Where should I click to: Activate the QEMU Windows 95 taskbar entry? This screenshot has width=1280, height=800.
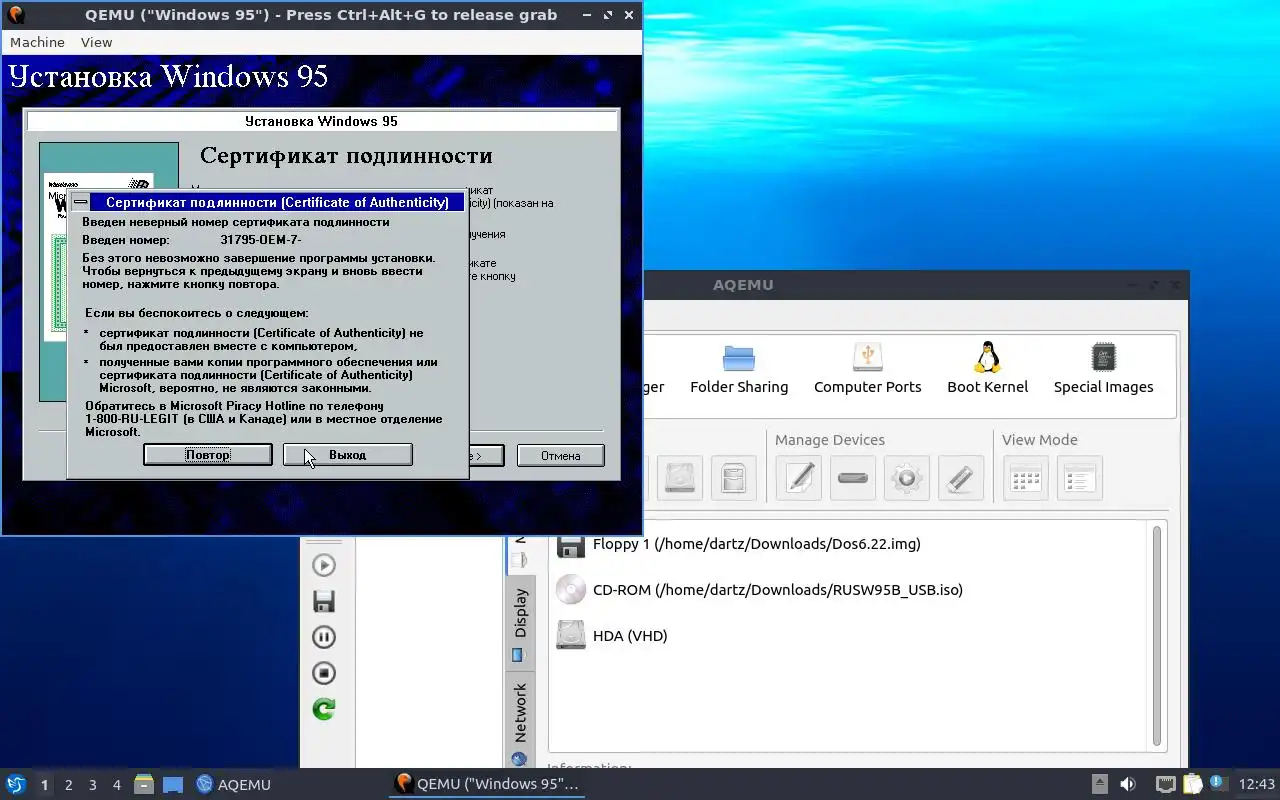tap(487, 784)
